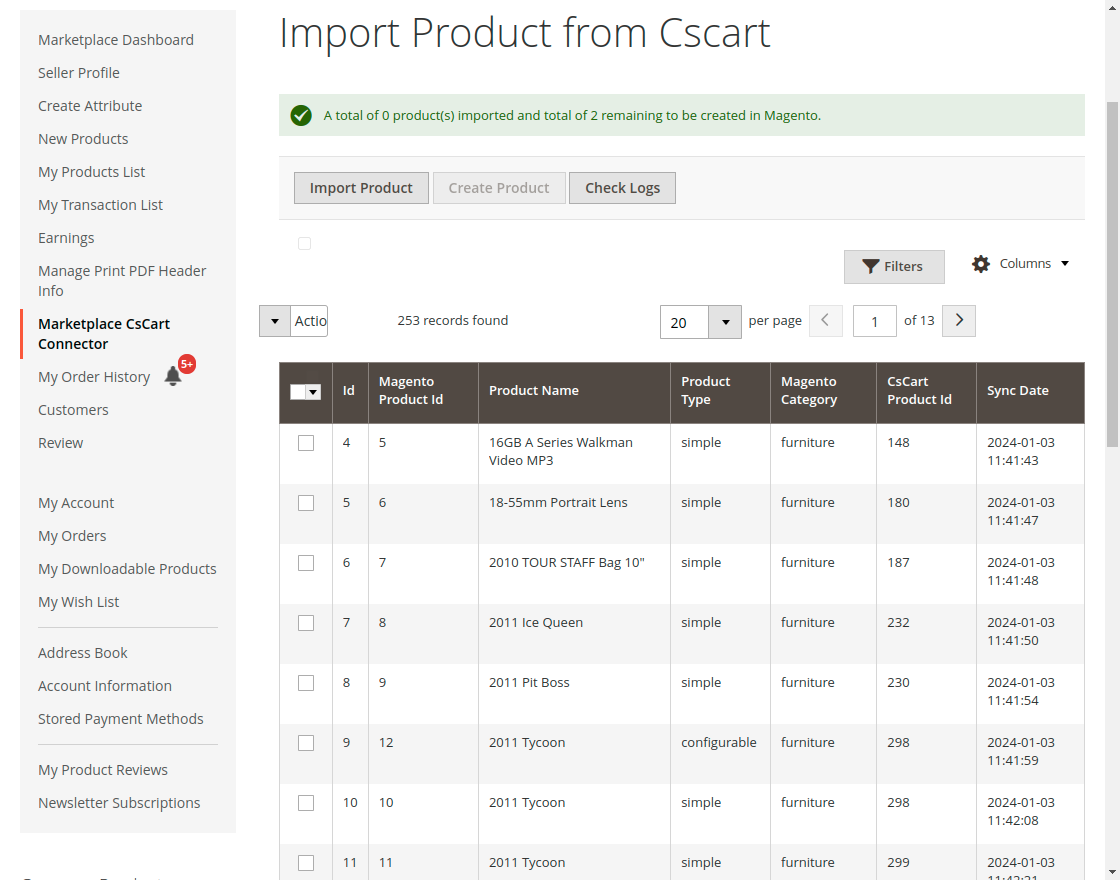The height and width of the screenshot is (880, 1120).
Task: Select checkbox for 16GB A Series Walkman
Action: tap(306, 443)
